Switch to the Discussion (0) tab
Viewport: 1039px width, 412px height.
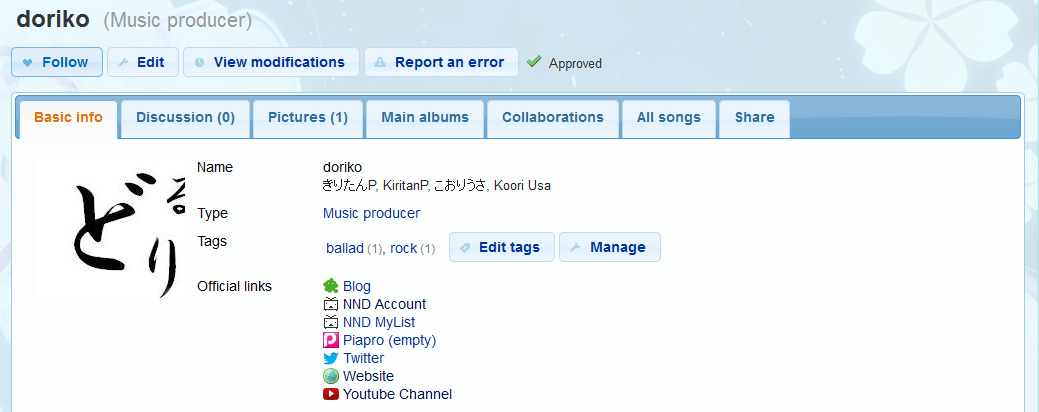coord(185,118)
